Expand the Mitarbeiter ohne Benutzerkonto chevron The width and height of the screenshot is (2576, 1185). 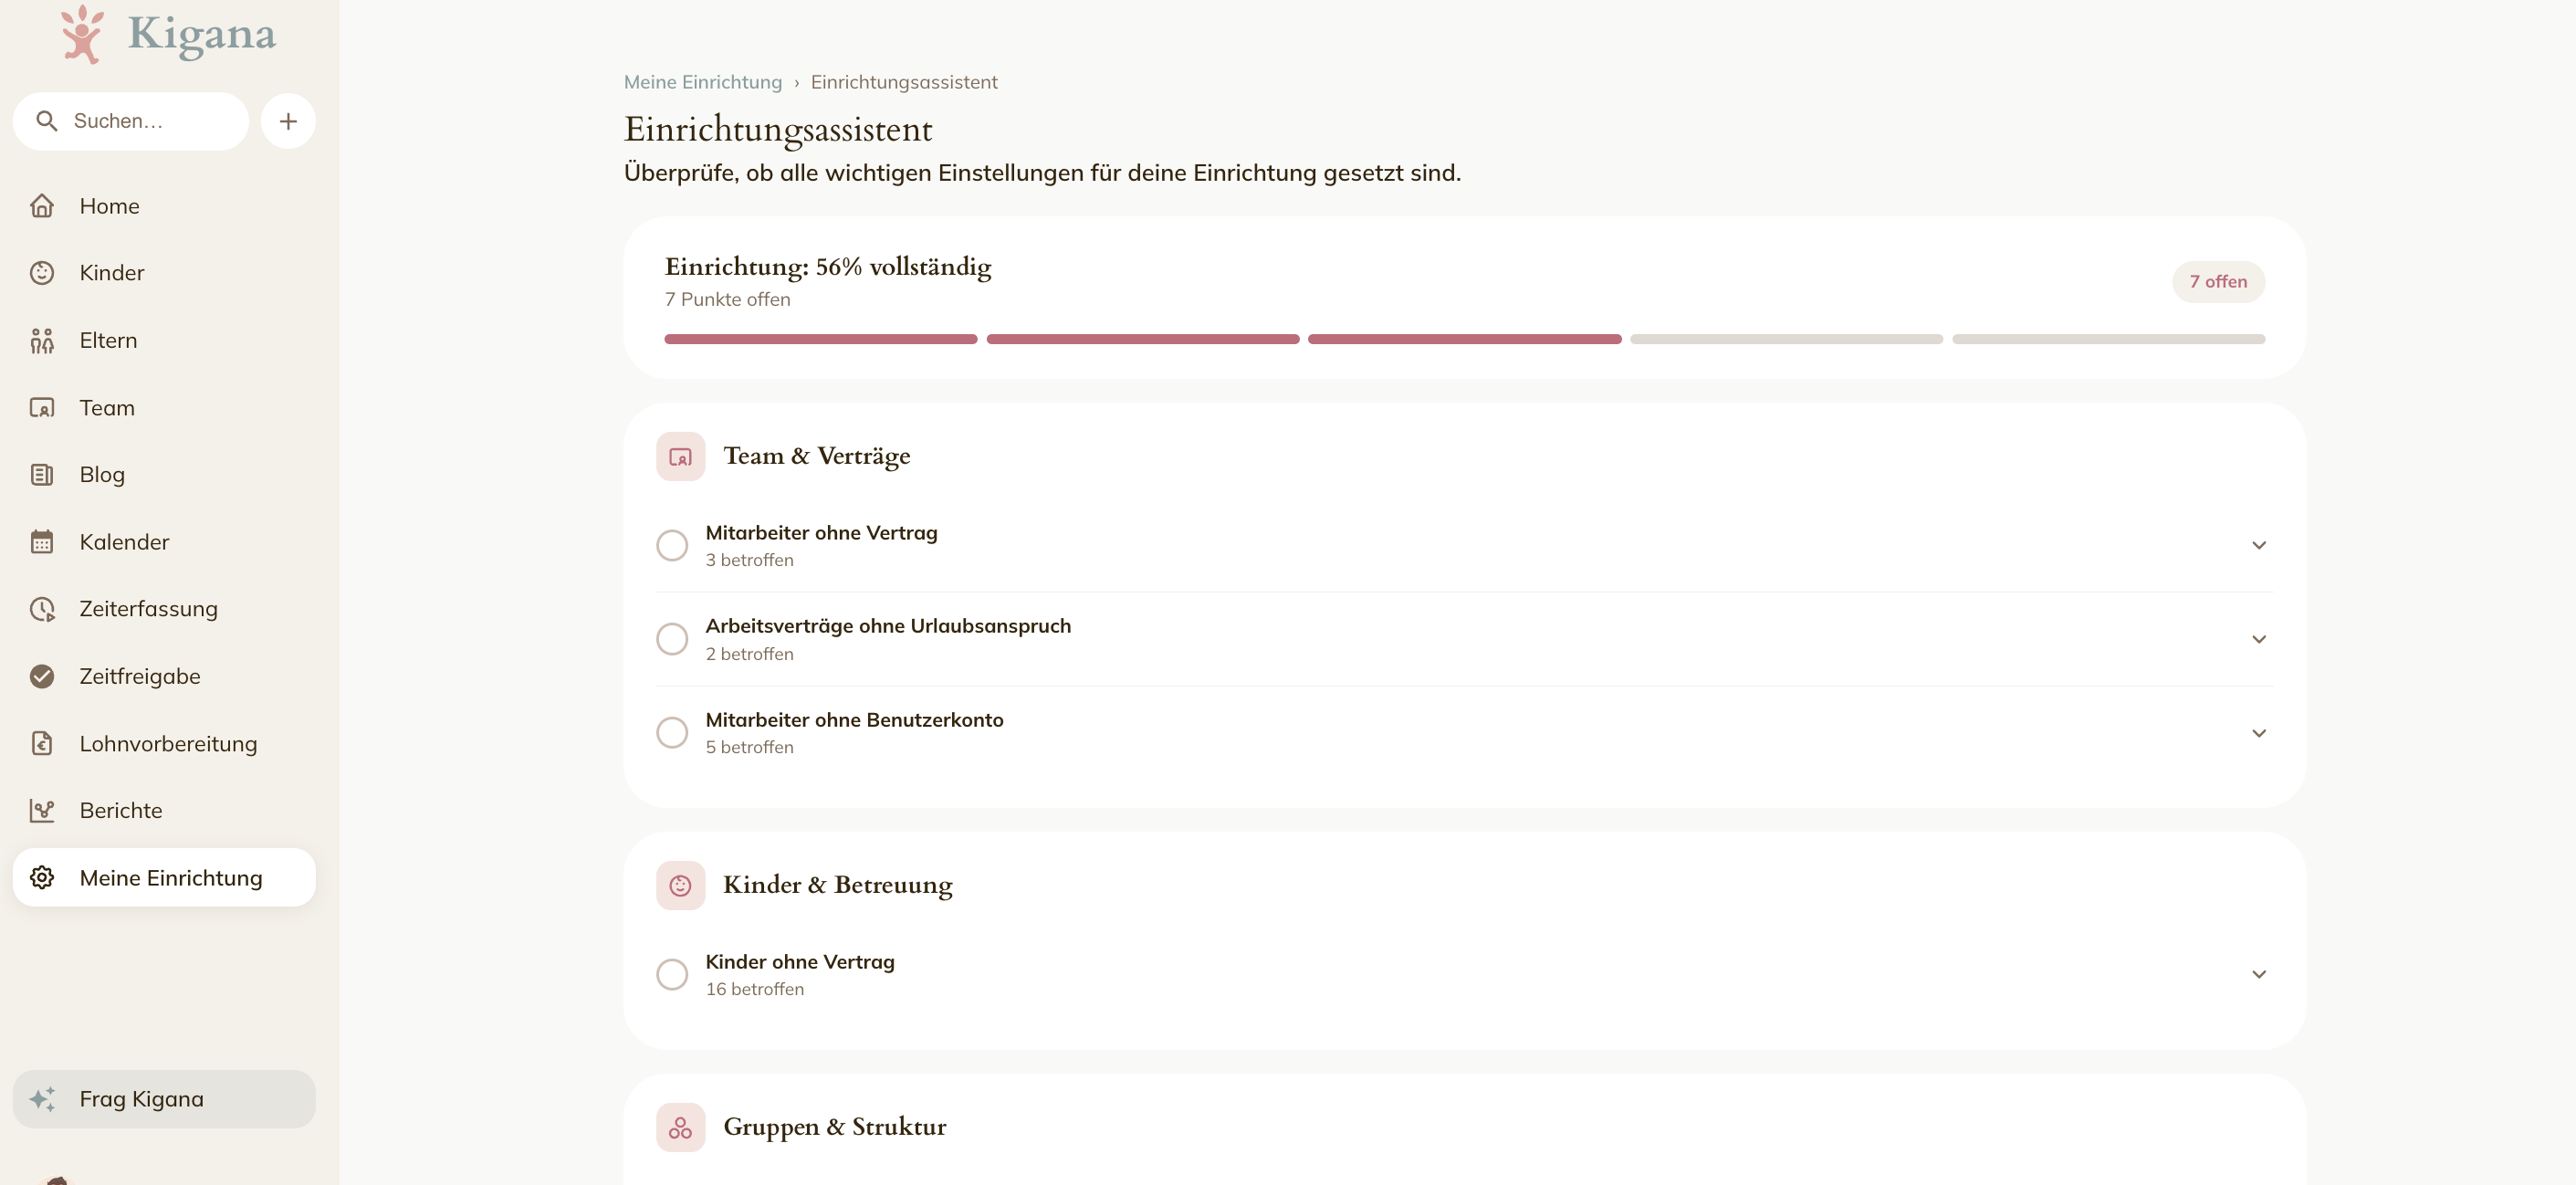[x=2259, y=733]
